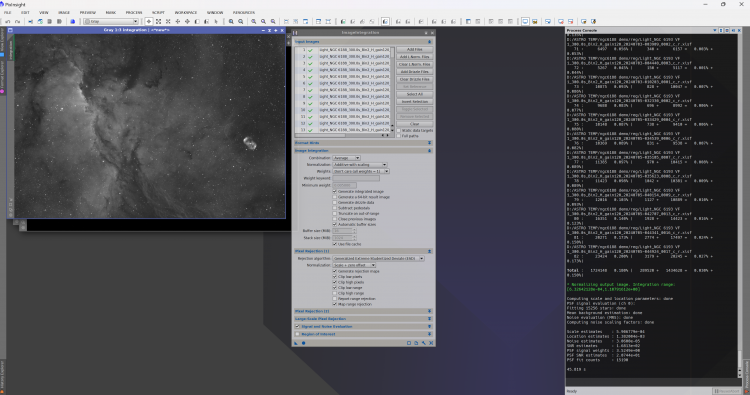Open the IMAGE menu
This screenshot has width=750, height=395.
pos(64,12)
